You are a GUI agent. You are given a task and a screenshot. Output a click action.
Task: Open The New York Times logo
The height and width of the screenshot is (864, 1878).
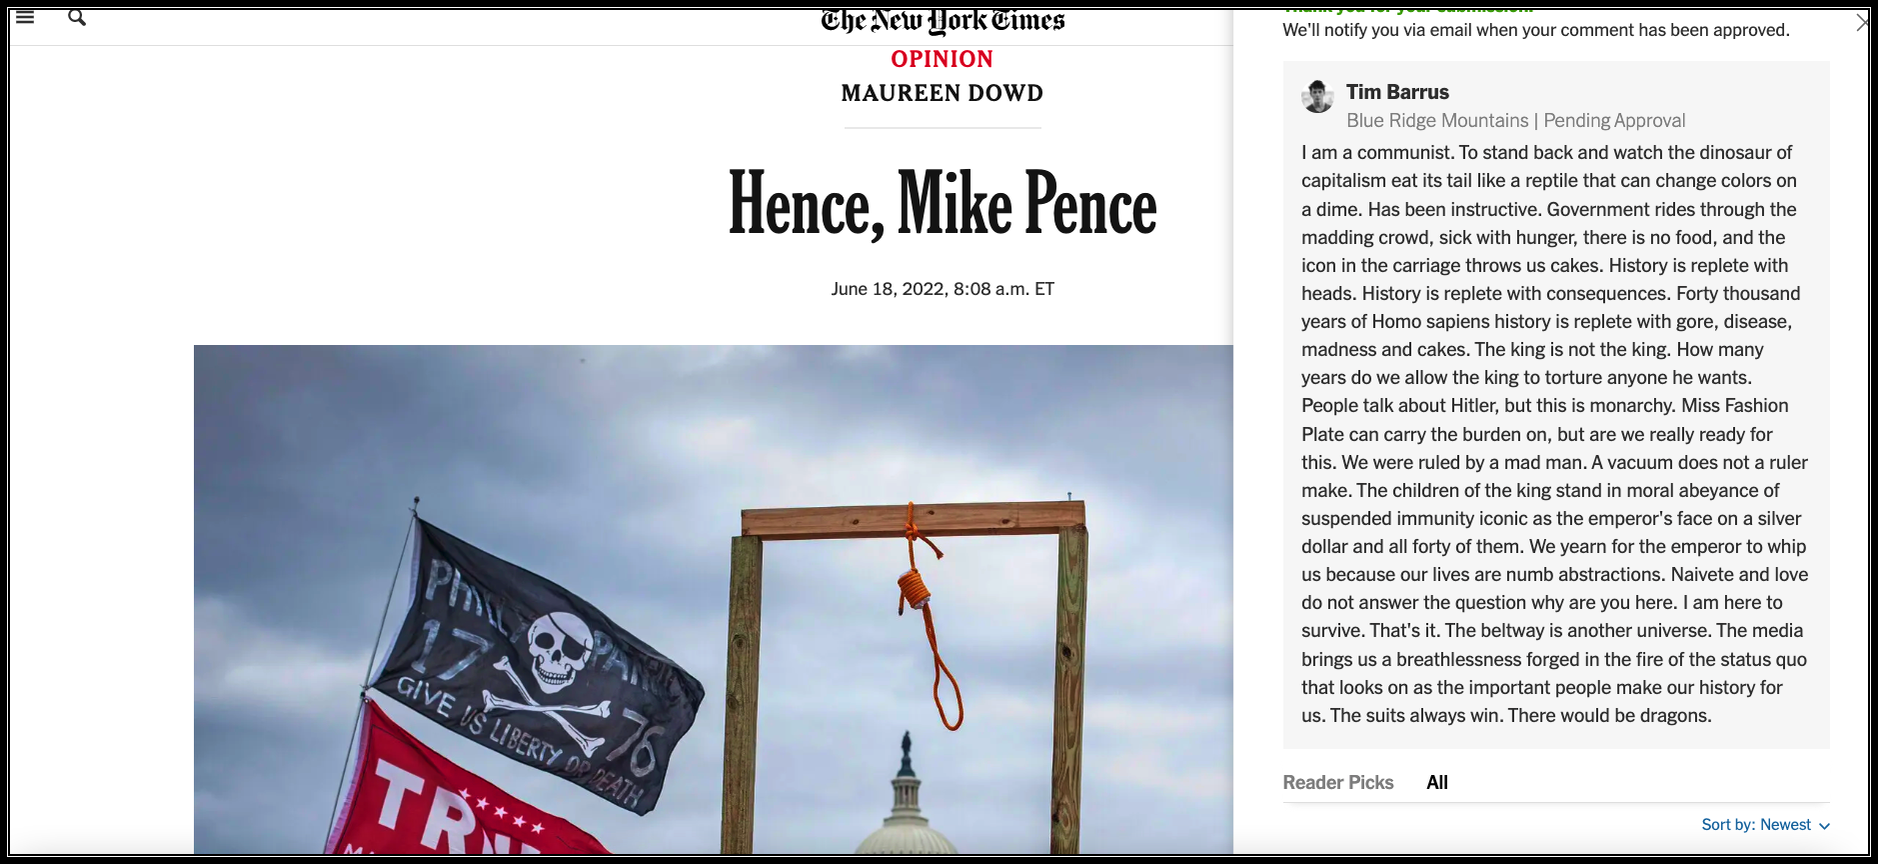[943, 21]
